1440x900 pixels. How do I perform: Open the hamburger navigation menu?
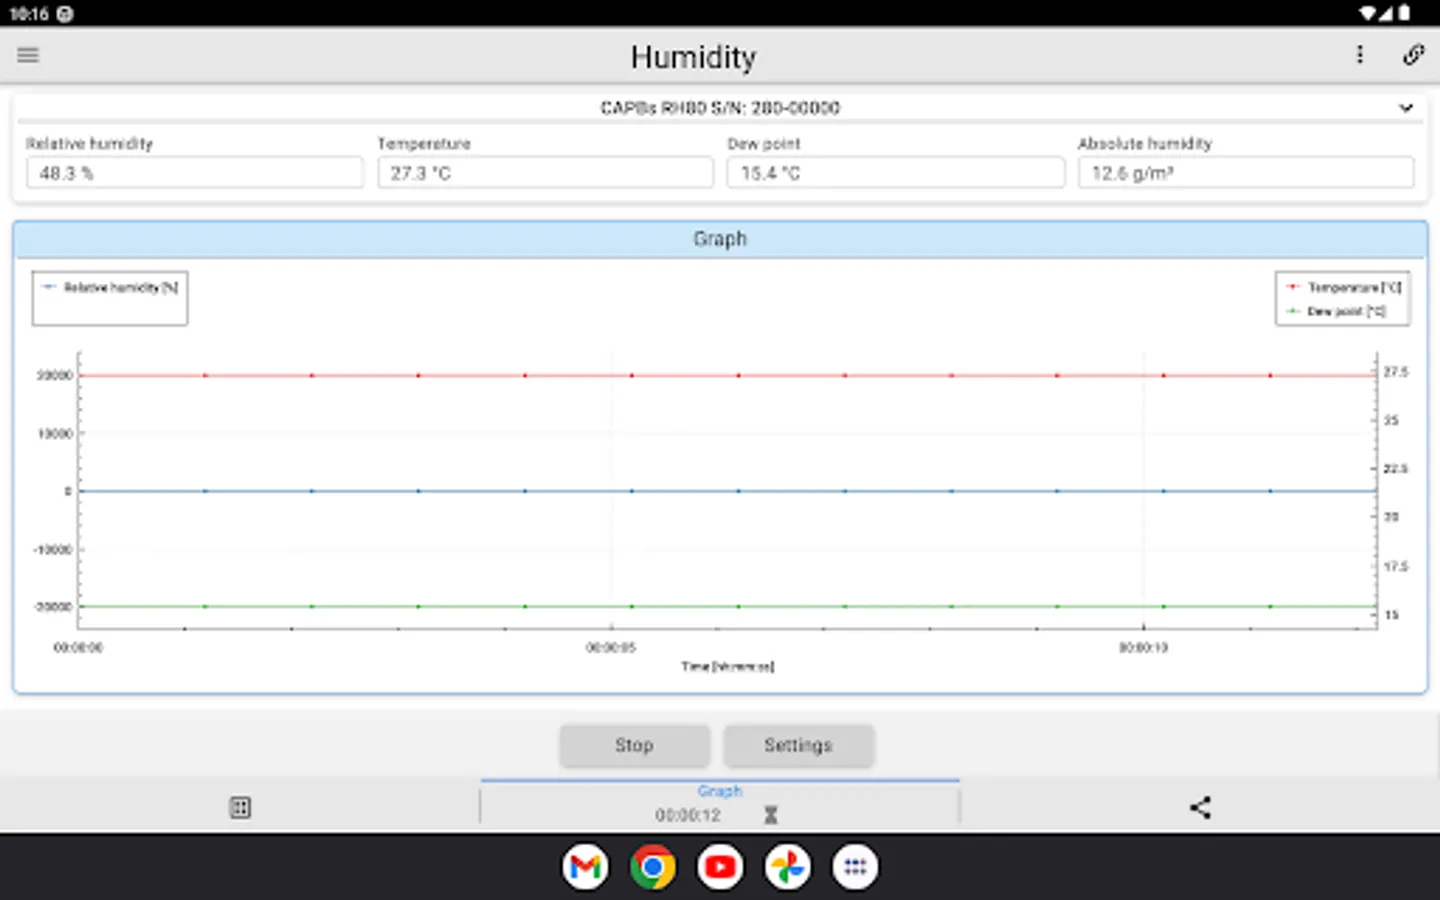pyautogui.click(x=28, y=55)
